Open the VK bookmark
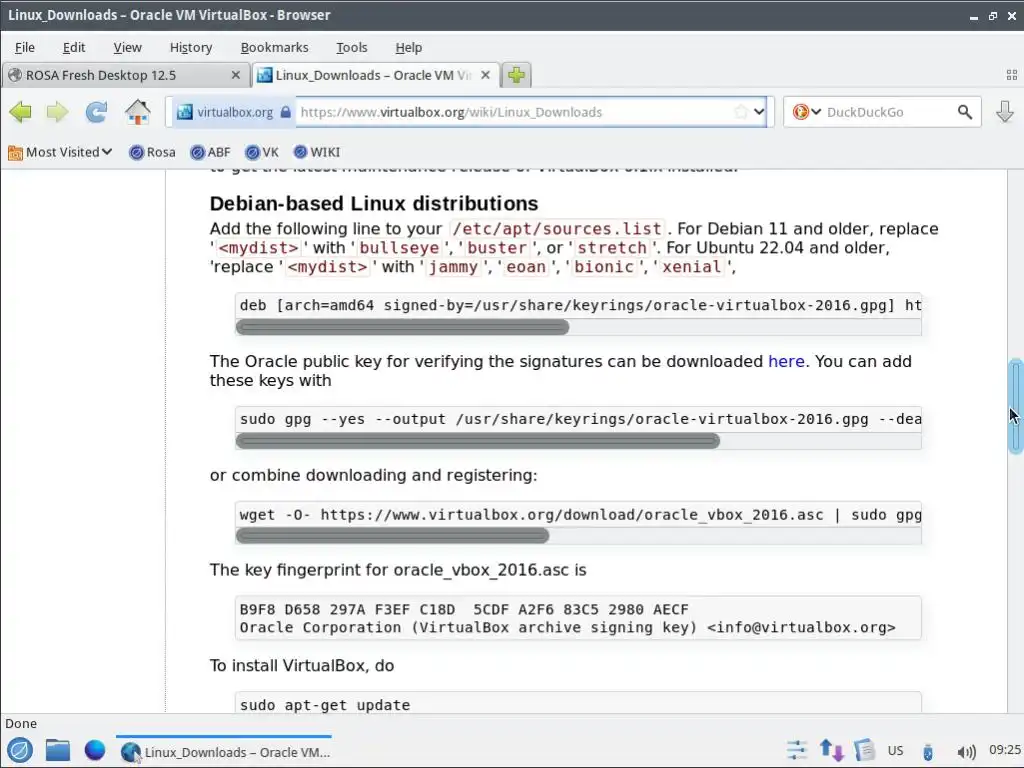 pyautogui.click(x=262, y=152)
